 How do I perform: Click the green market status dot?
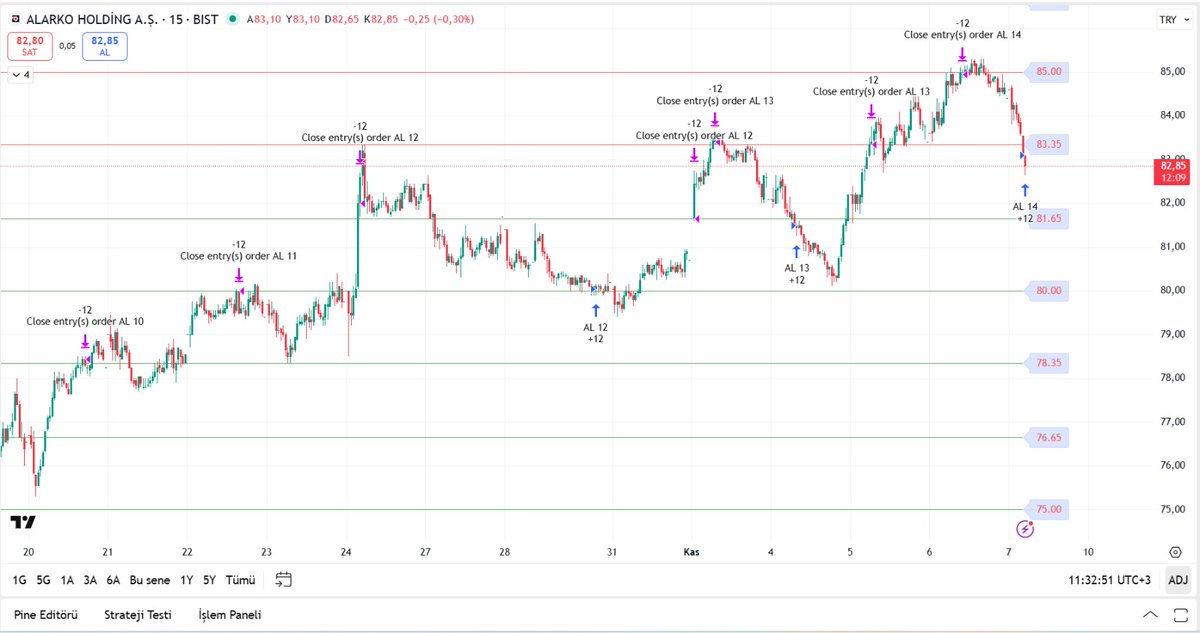pos(233,19)
